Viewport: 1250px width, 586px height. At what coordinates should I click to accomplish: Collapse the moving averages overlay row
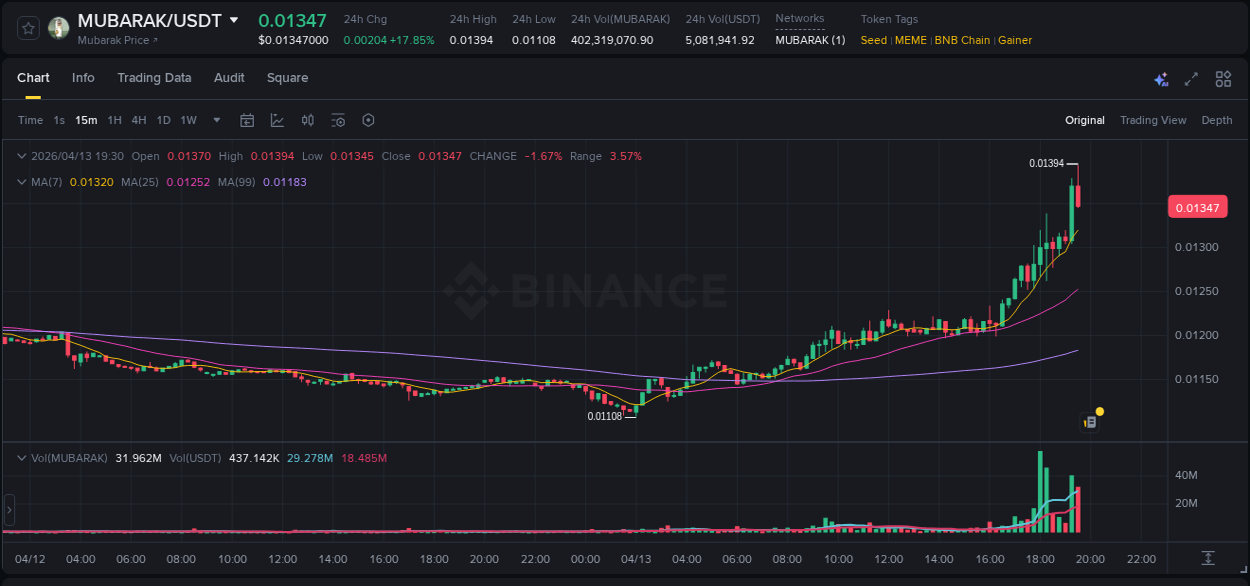(21, 182)
